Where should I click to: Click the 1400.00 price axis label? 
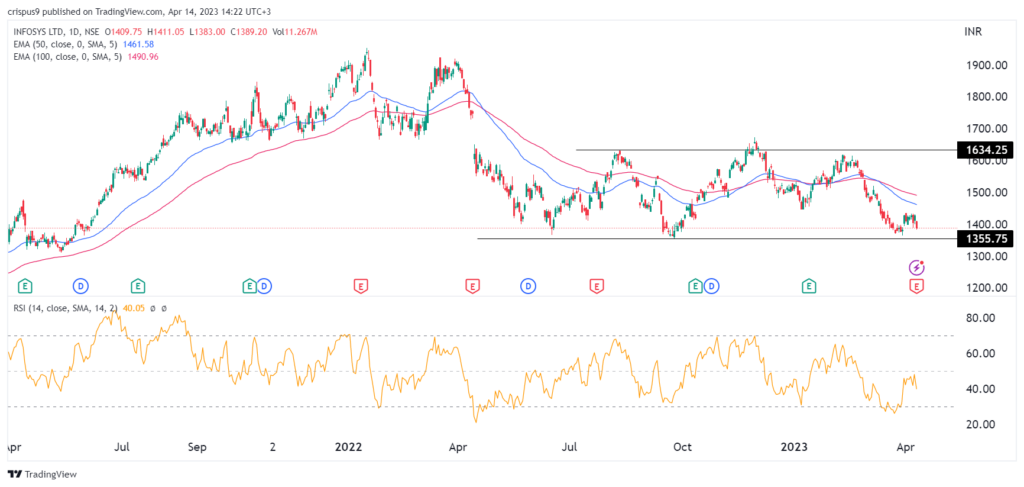click(985, 225)
